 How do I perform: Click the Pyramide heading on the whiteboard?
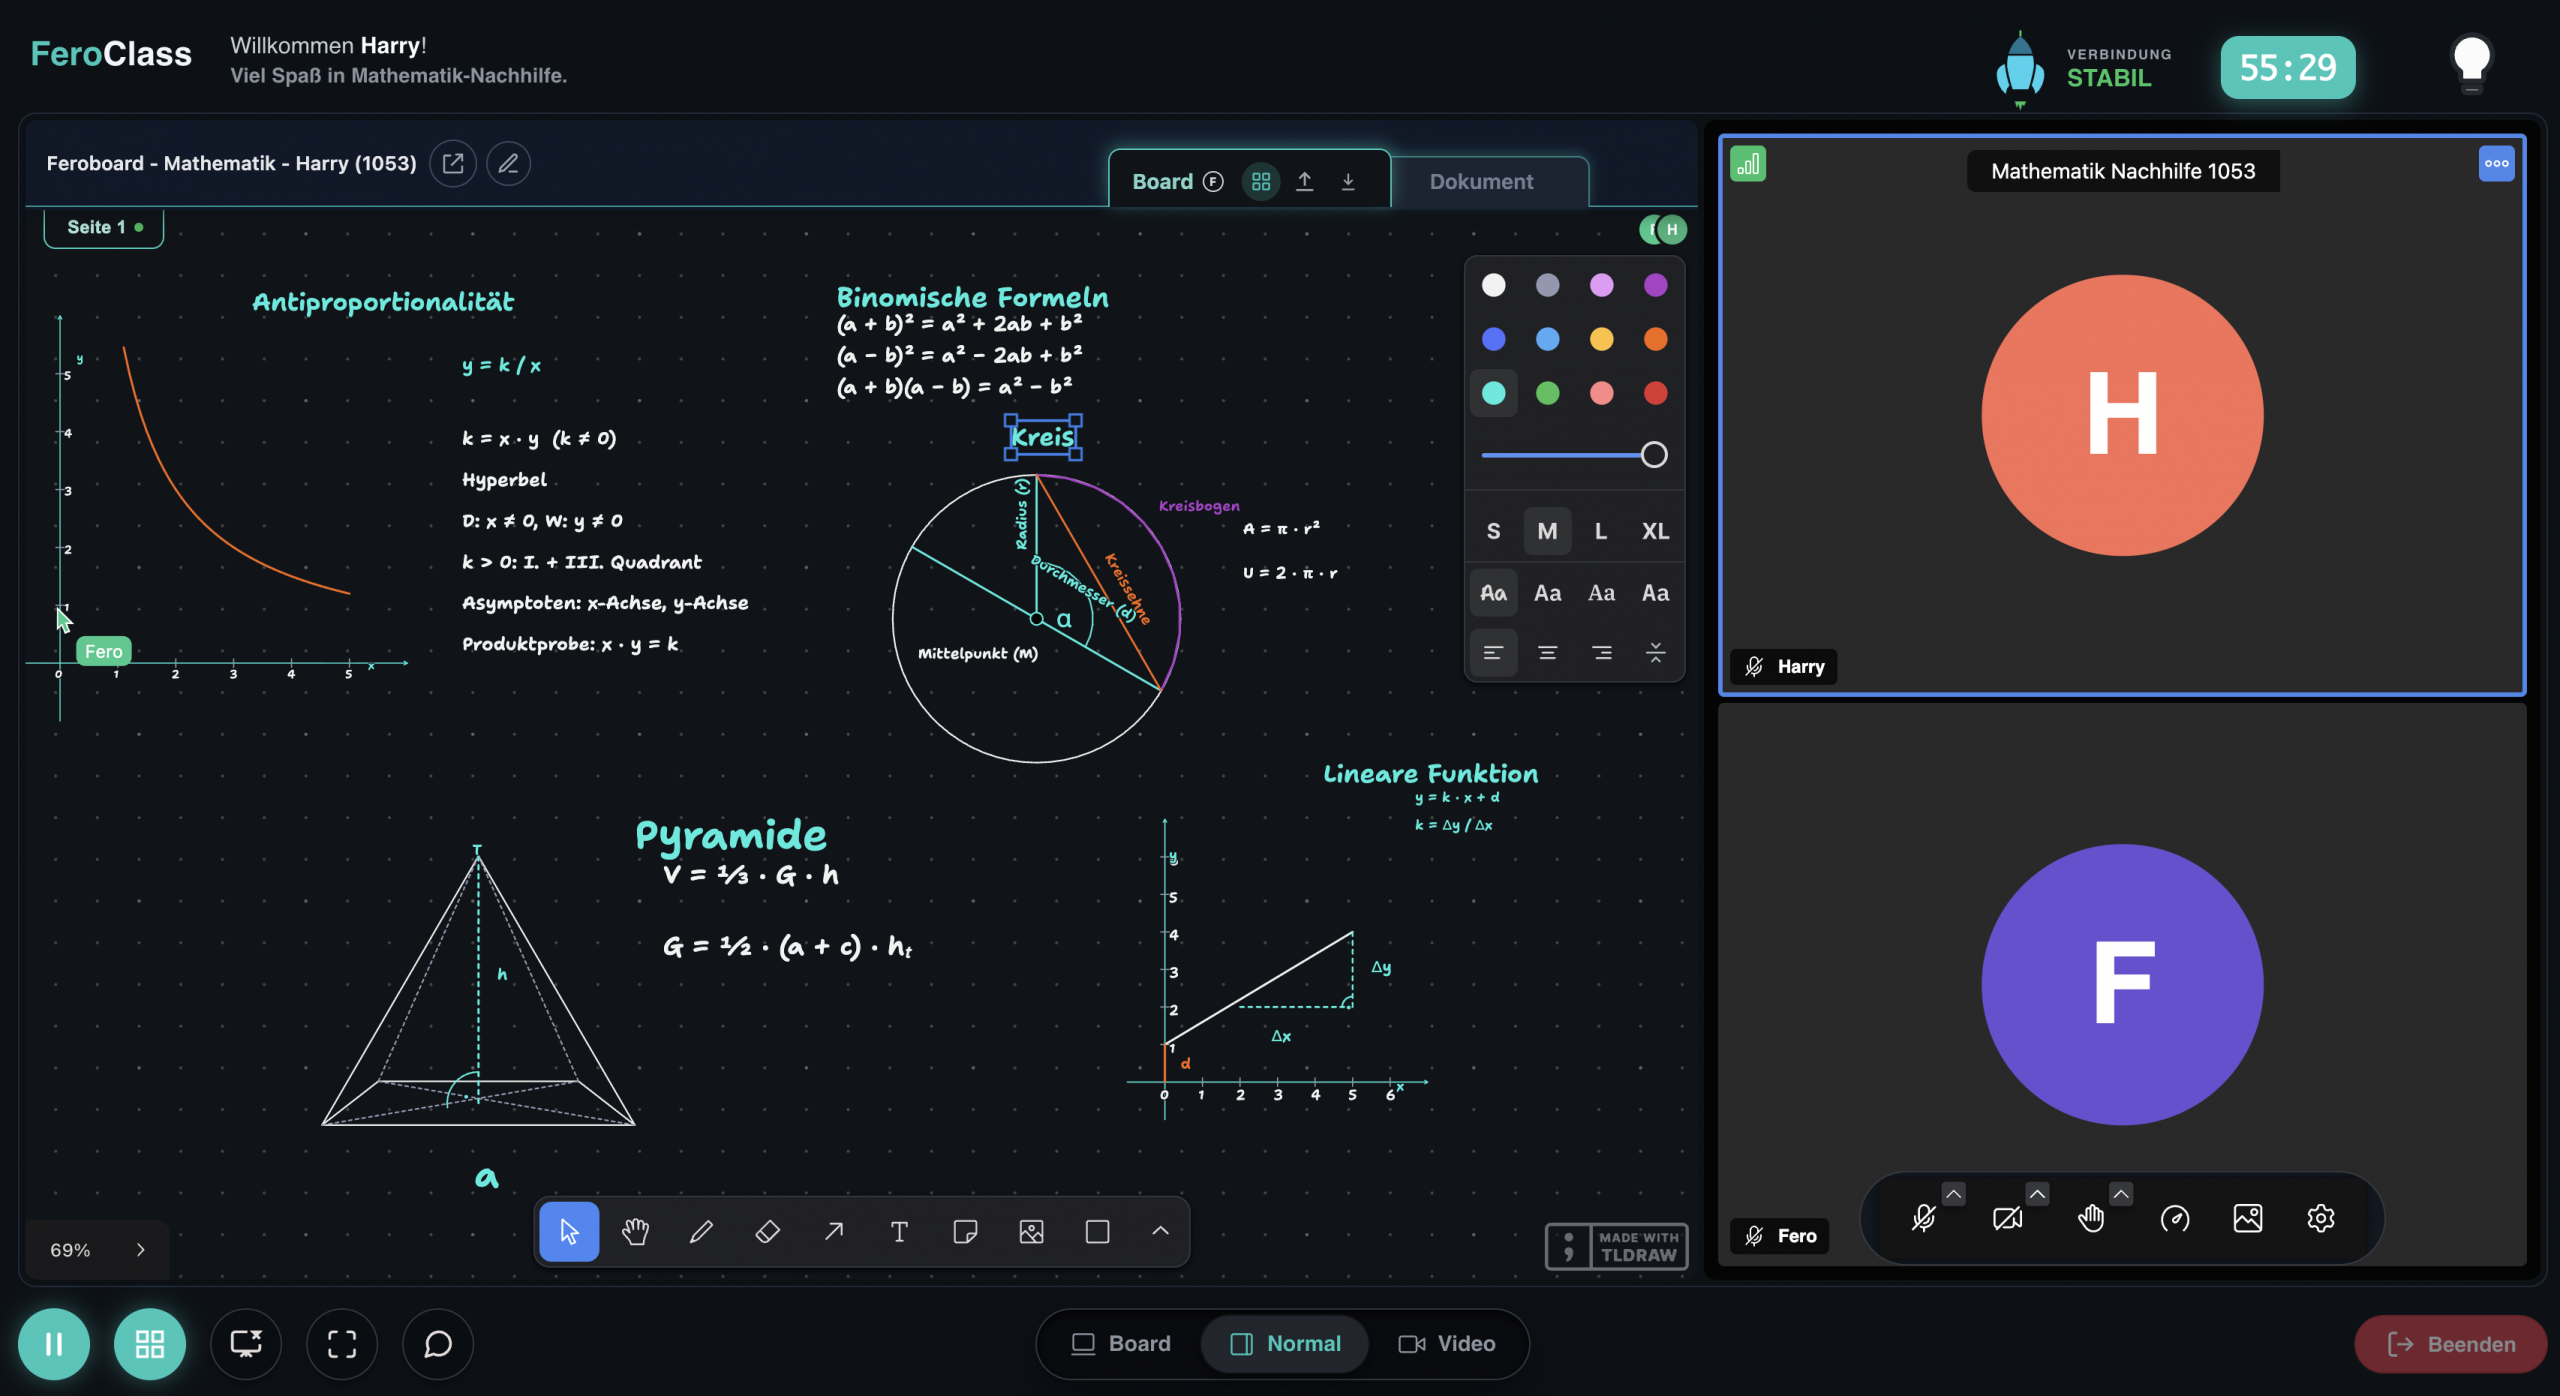point(731,836)
